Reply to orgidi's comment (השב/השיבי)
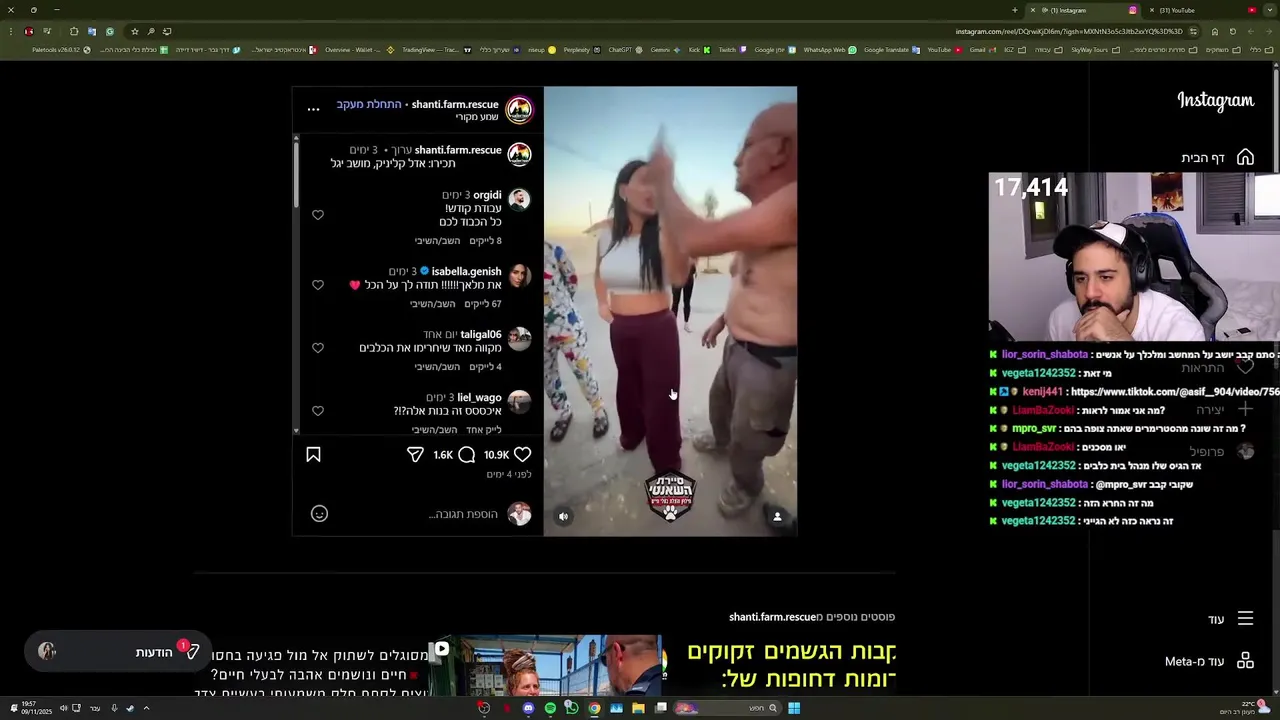Image resolution: width=1280 pixels, height=720 pixels. click(x=438, y=241)
